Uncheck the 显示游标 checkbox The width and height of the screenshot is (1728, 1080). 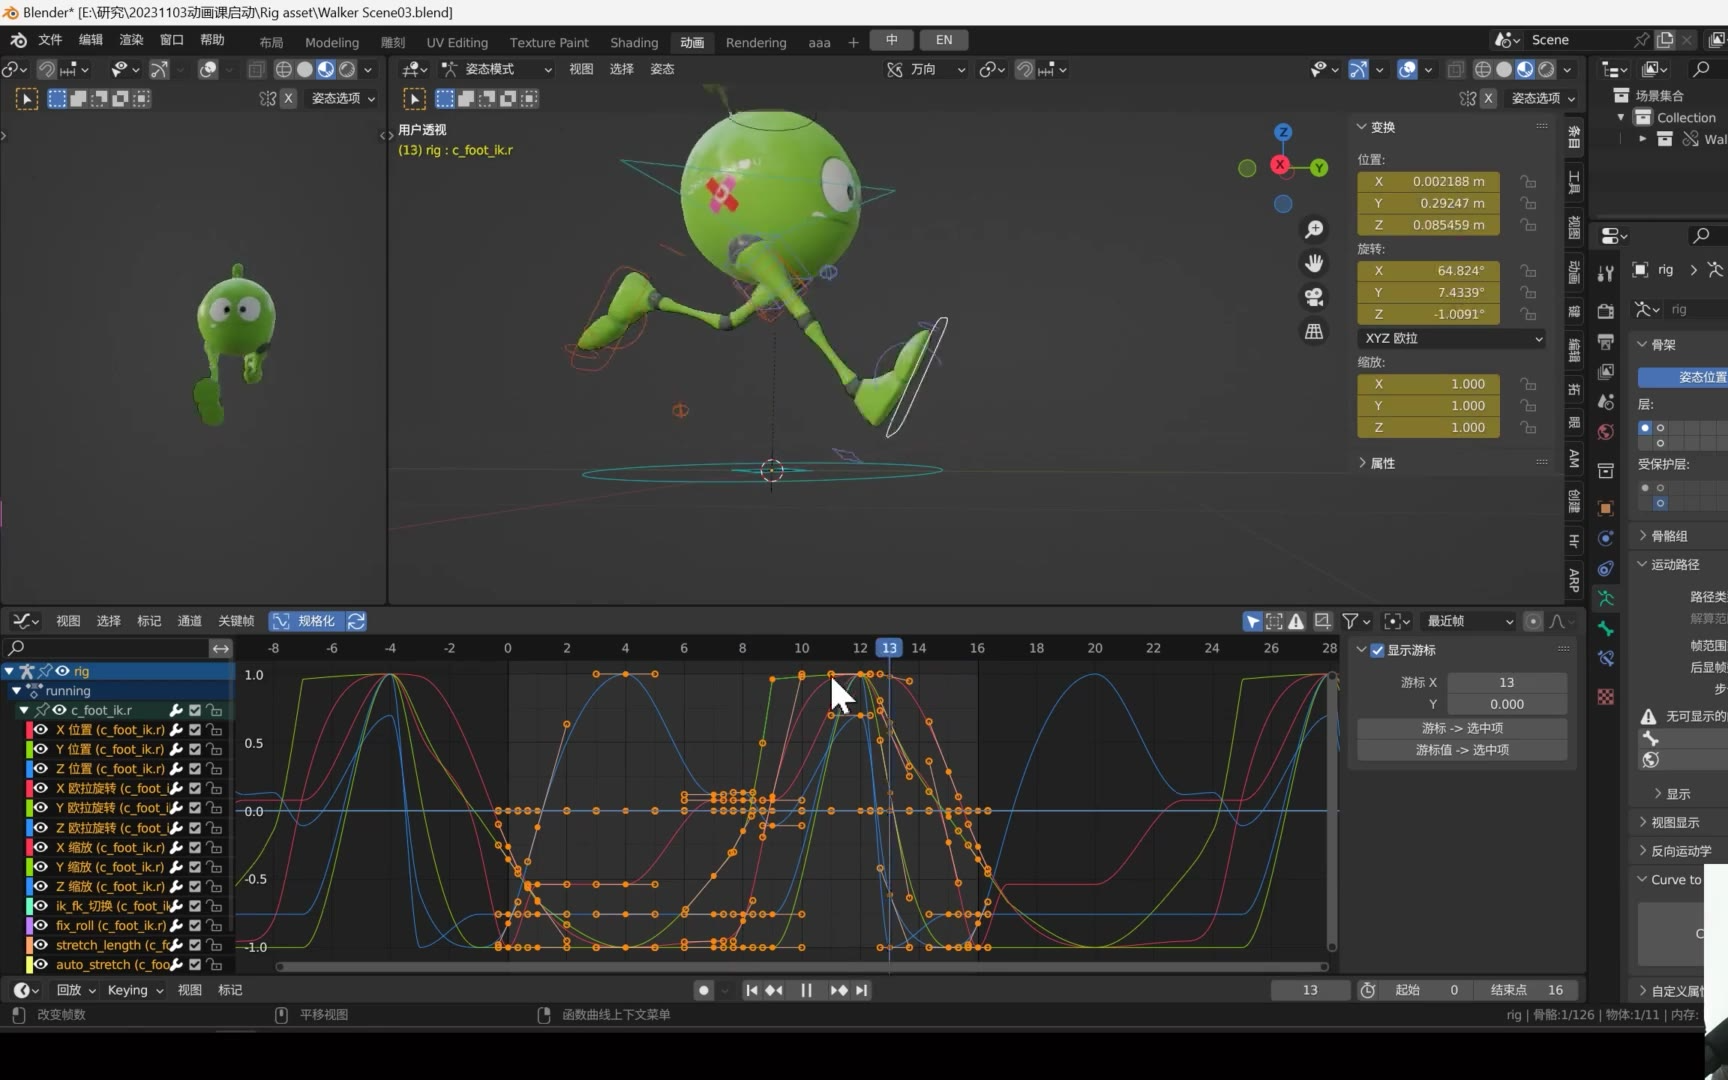click(1377, 651)
